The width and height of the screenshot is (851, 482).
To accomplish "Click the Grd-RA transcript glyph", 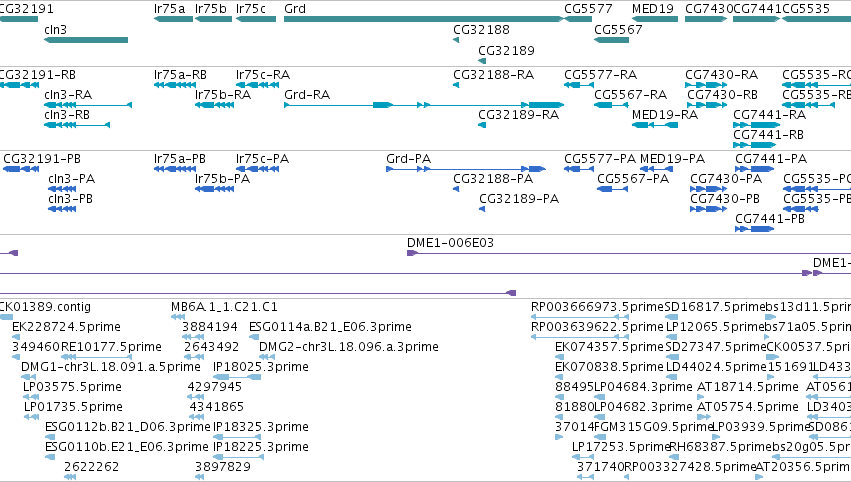I will (x=424, y=105).
